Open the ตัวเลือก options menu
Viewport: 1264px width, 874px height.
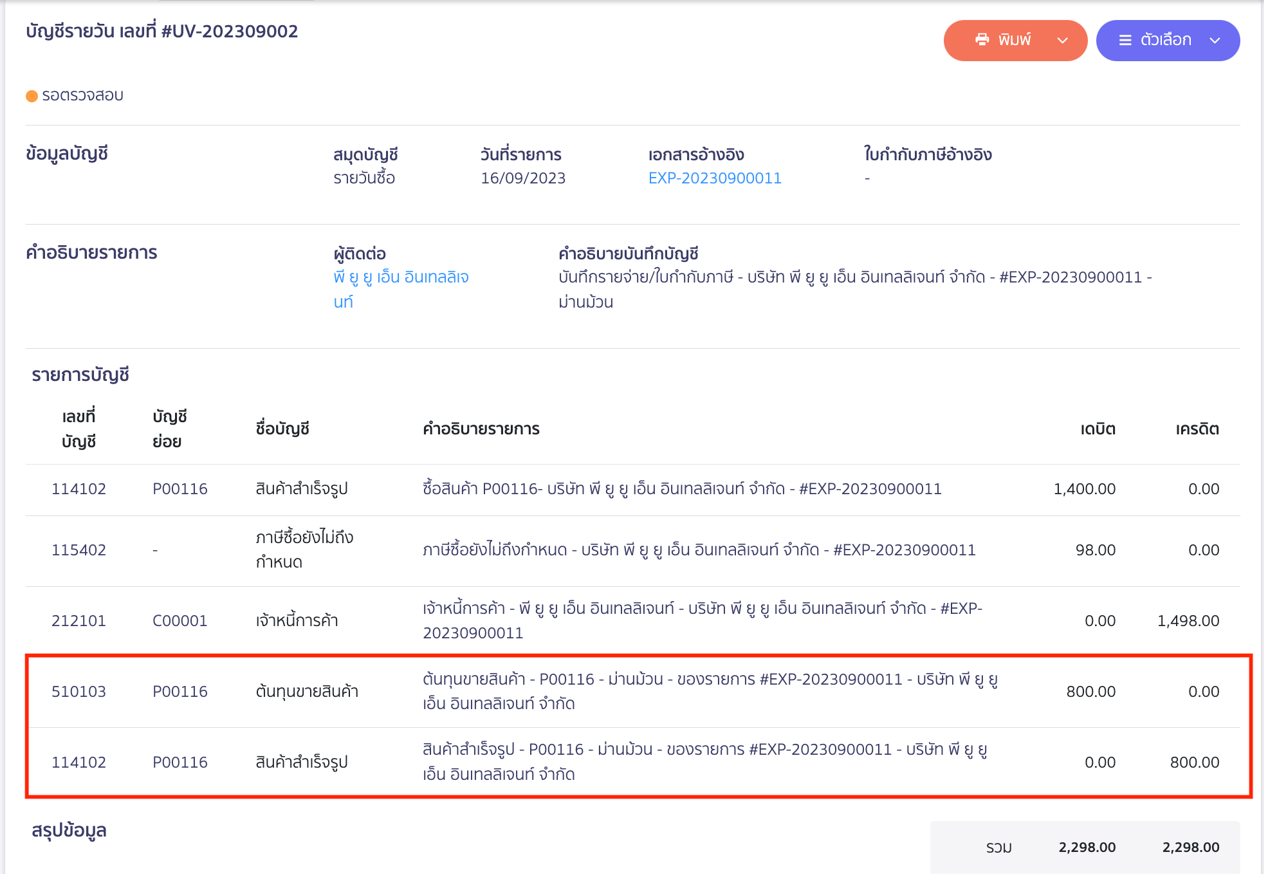pyautogui.click(x=1166, y=41)
